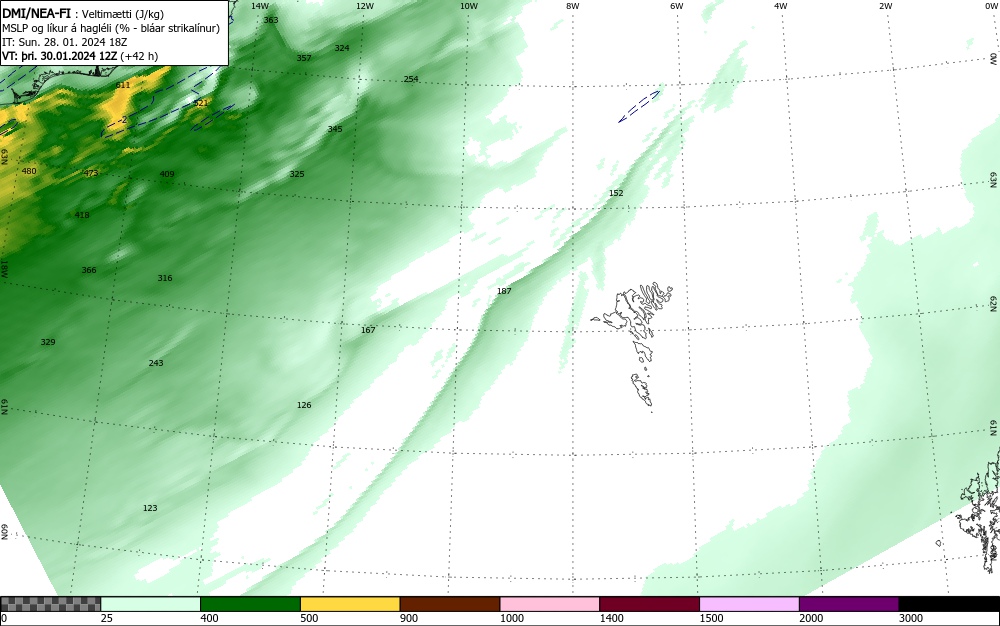The height and width of the screenshot is (626, 1000).
Task: Click the '2W' longitude label
Action: [x=885, y=6]
